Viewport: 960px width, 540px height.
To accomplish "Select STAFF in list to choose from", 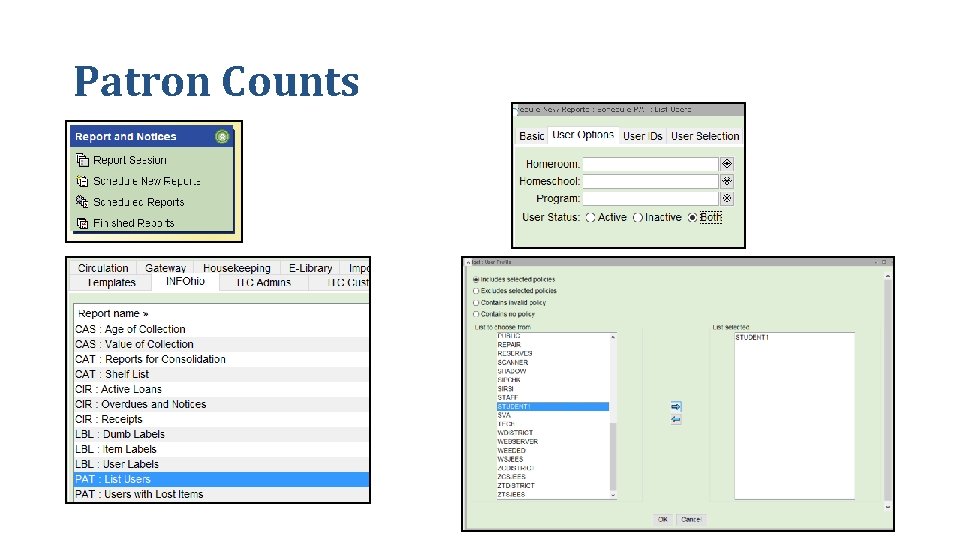I will pos(508,397).
